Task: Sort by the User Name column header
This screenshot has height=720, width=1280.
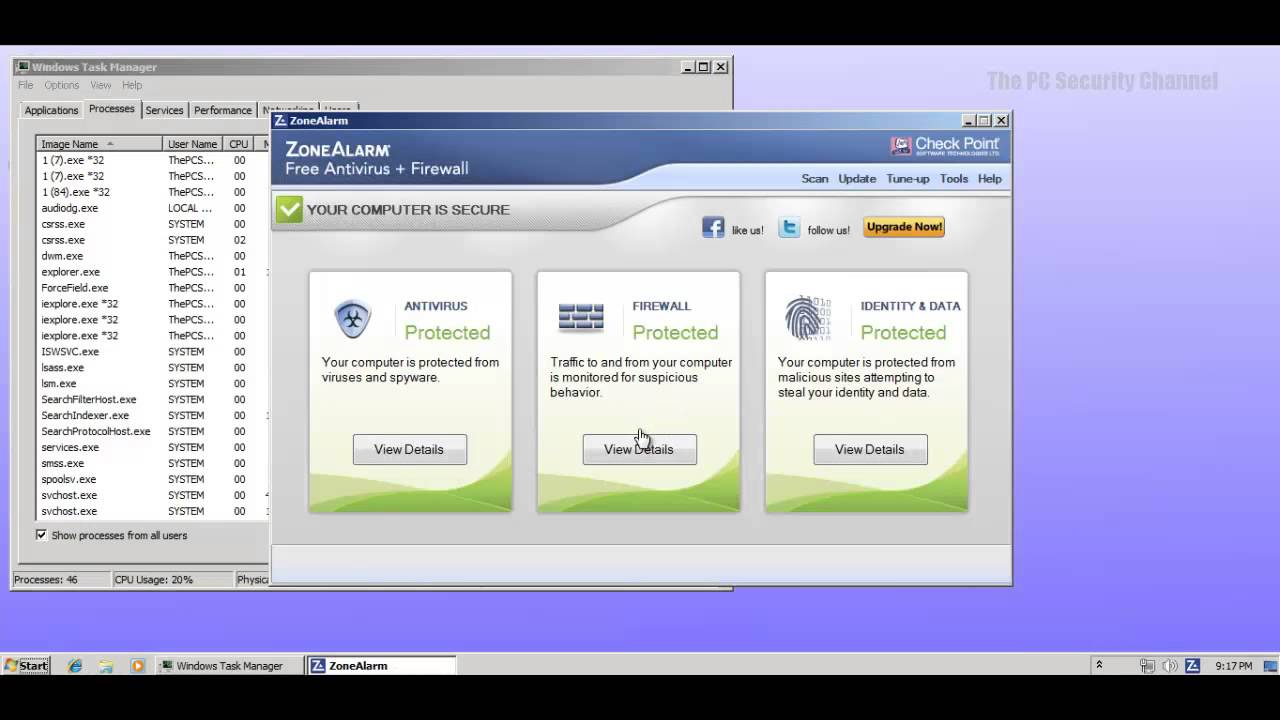Action: click(192, 144)
